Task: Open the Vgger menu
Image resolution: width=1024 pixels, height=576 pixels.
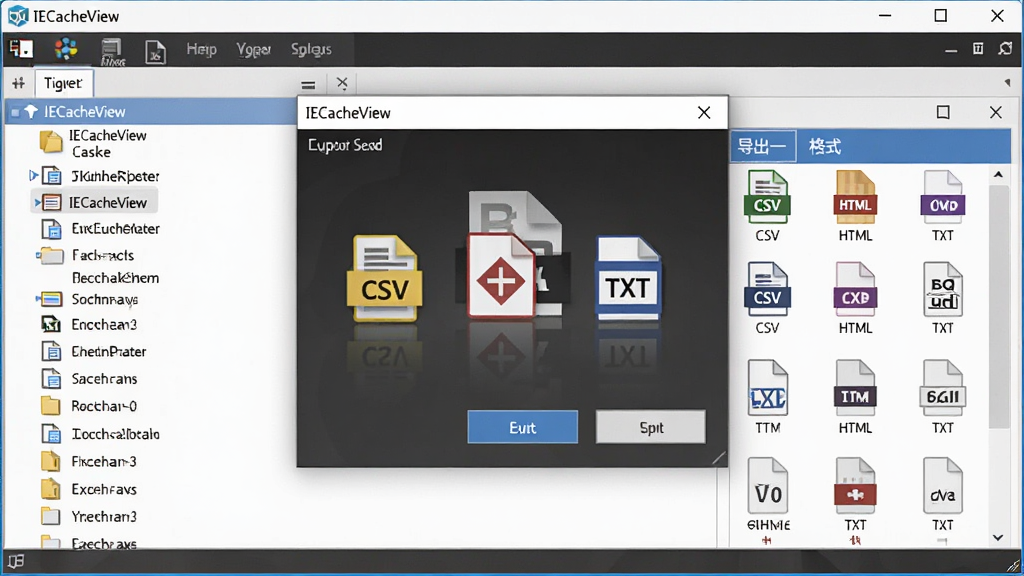Action: coord(253,50)
